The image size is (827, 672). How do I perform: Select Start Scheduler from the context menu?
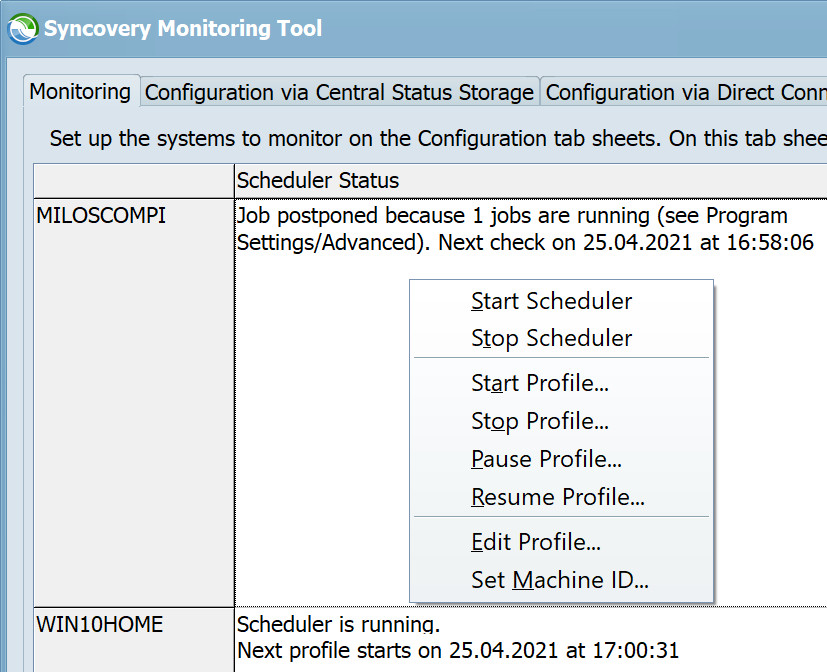pos(551,300)
